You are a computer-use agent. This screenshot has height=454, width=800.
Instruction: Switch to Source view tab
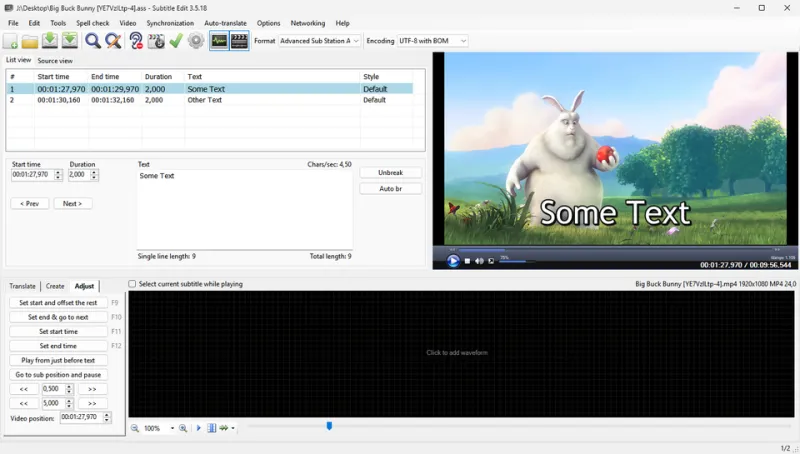55,61
